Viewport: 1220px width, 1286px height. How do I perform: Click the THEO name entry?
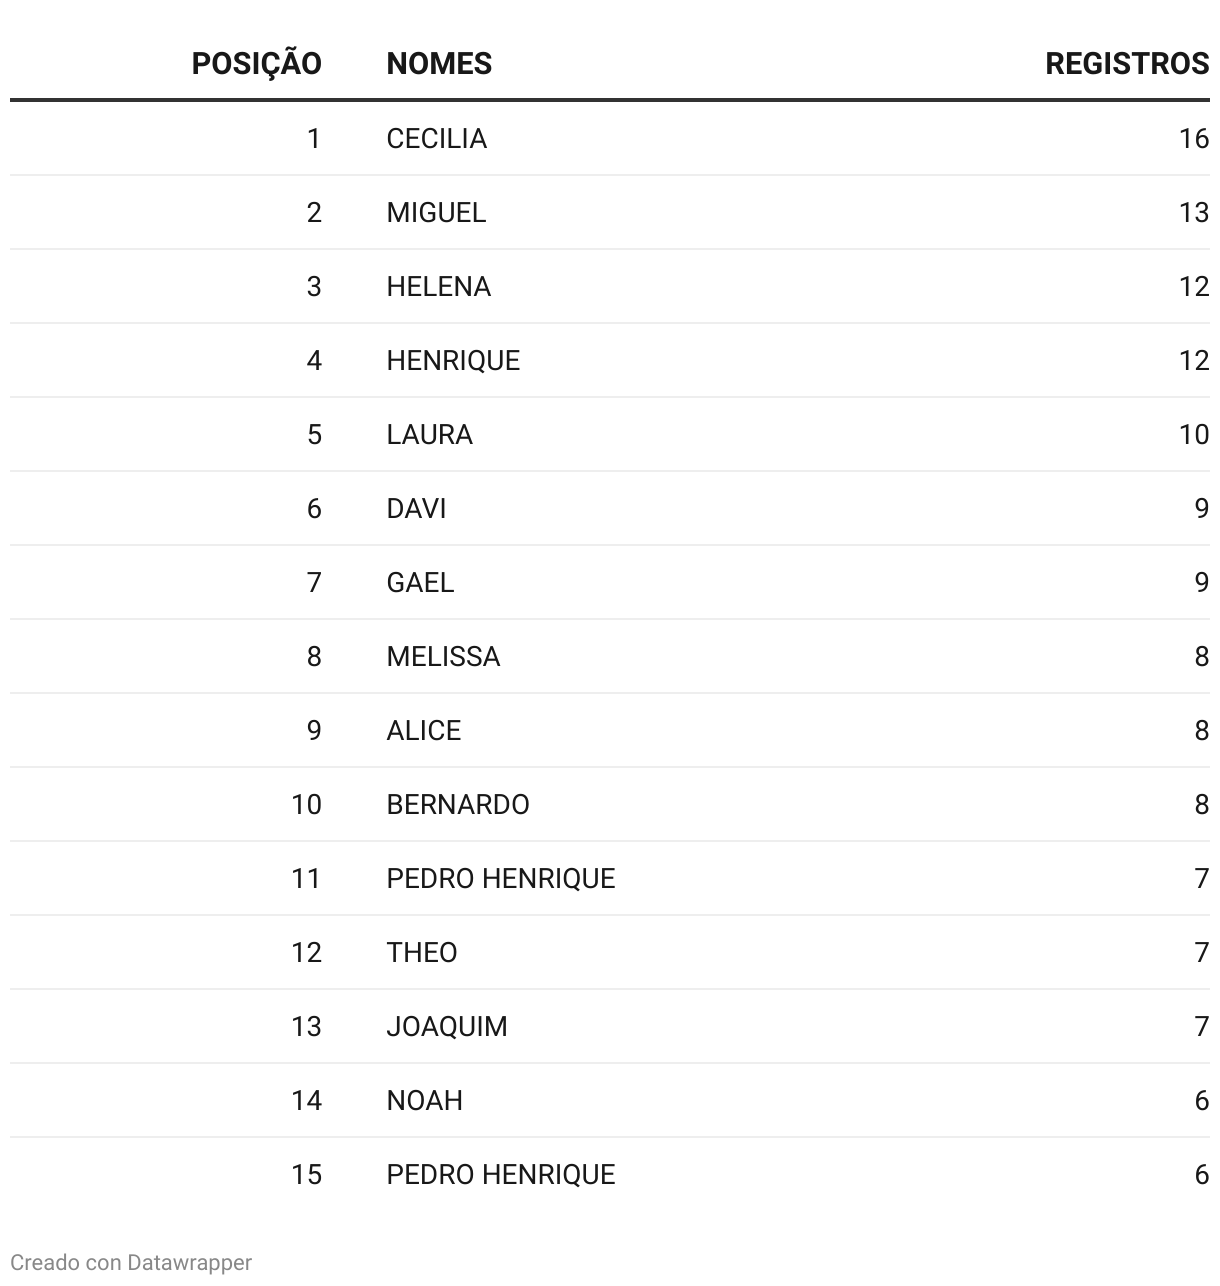click(x=421, y=952)
